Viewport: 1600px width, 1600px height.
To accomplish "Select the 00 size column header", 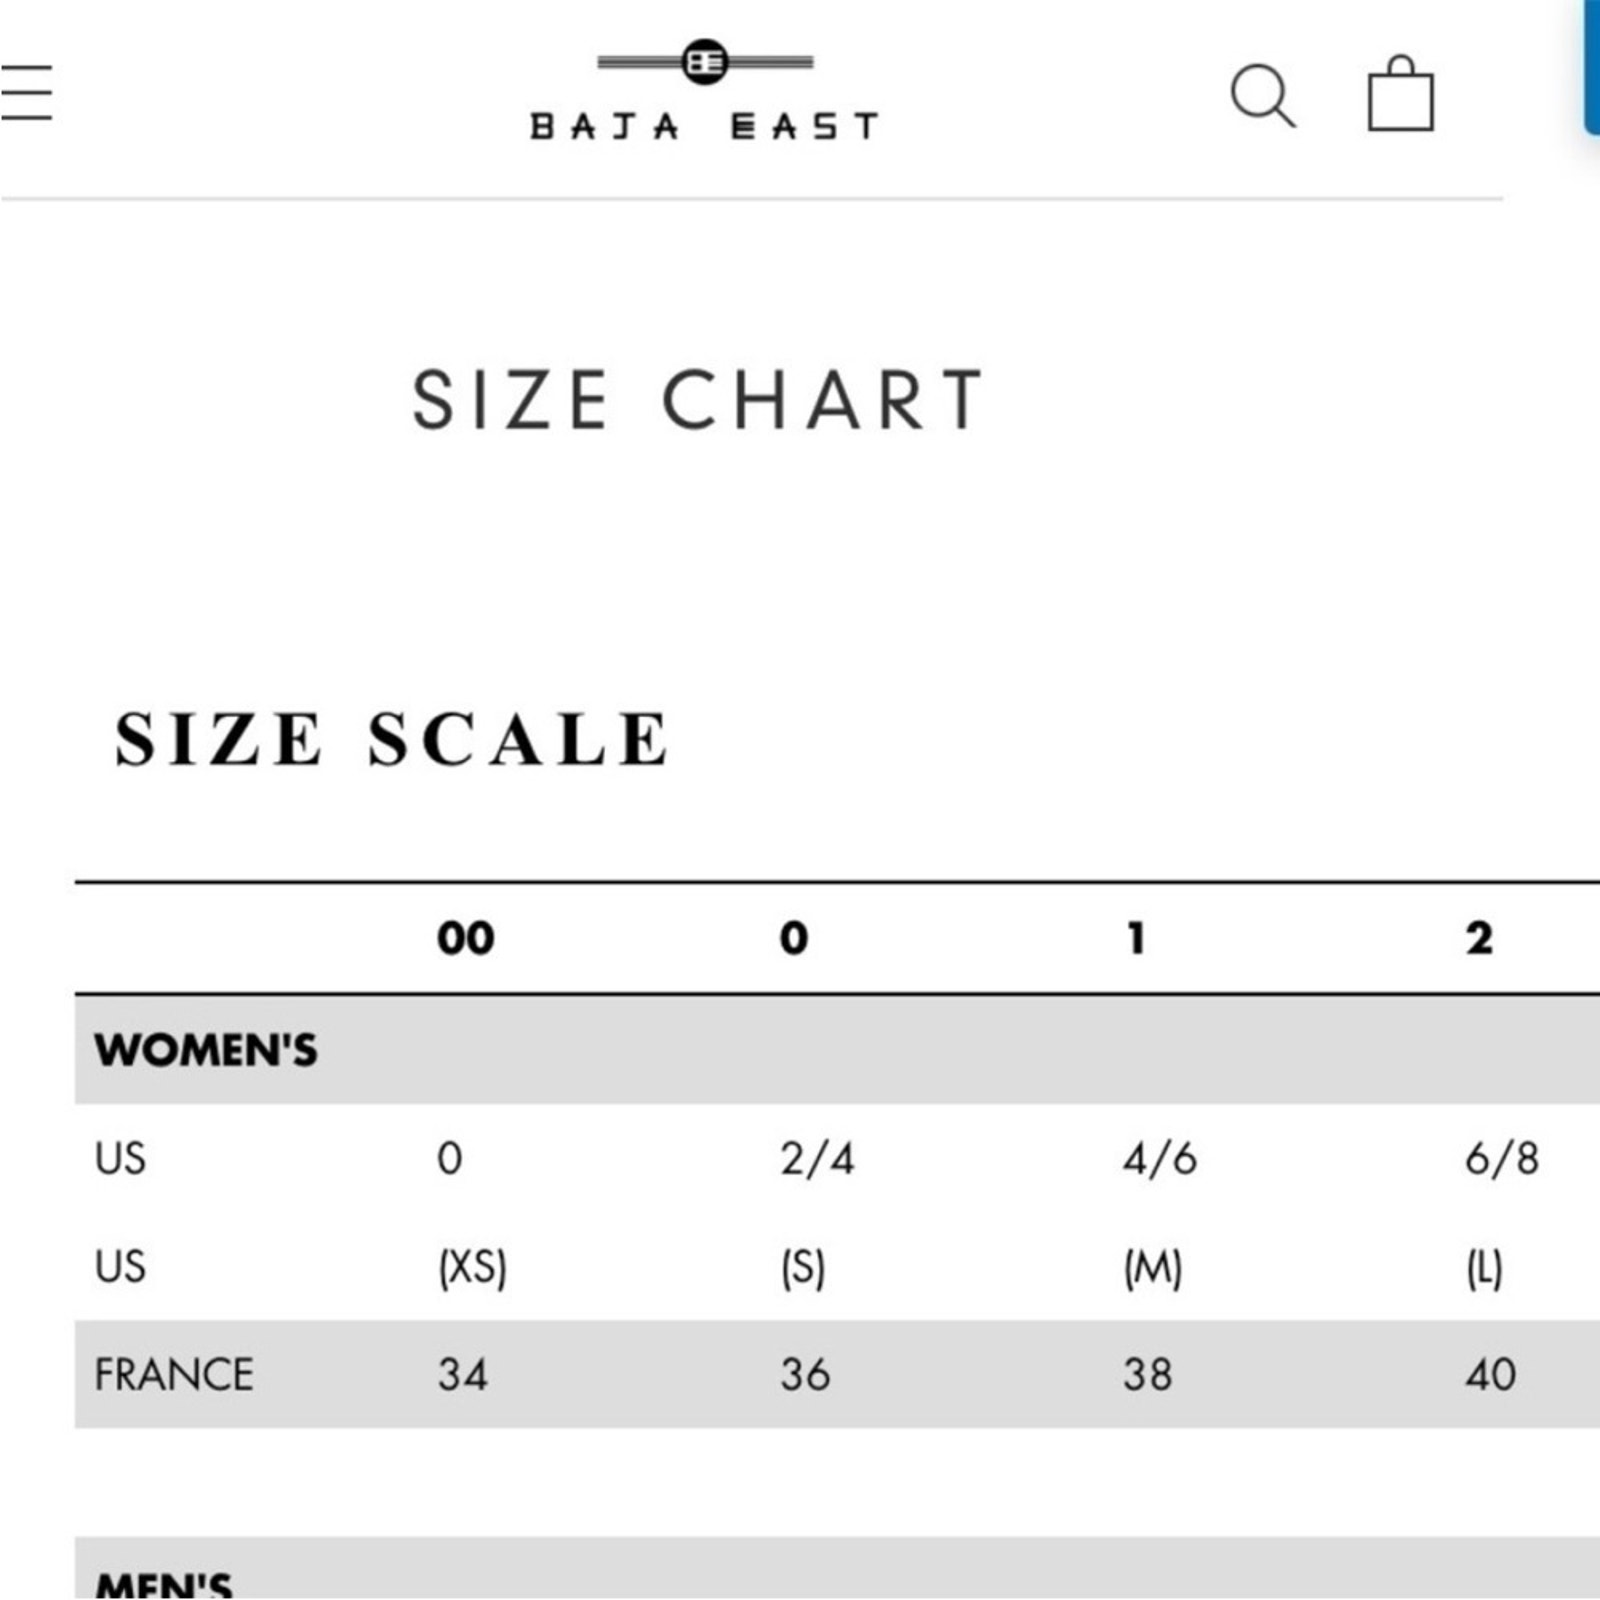I will 465,938.
